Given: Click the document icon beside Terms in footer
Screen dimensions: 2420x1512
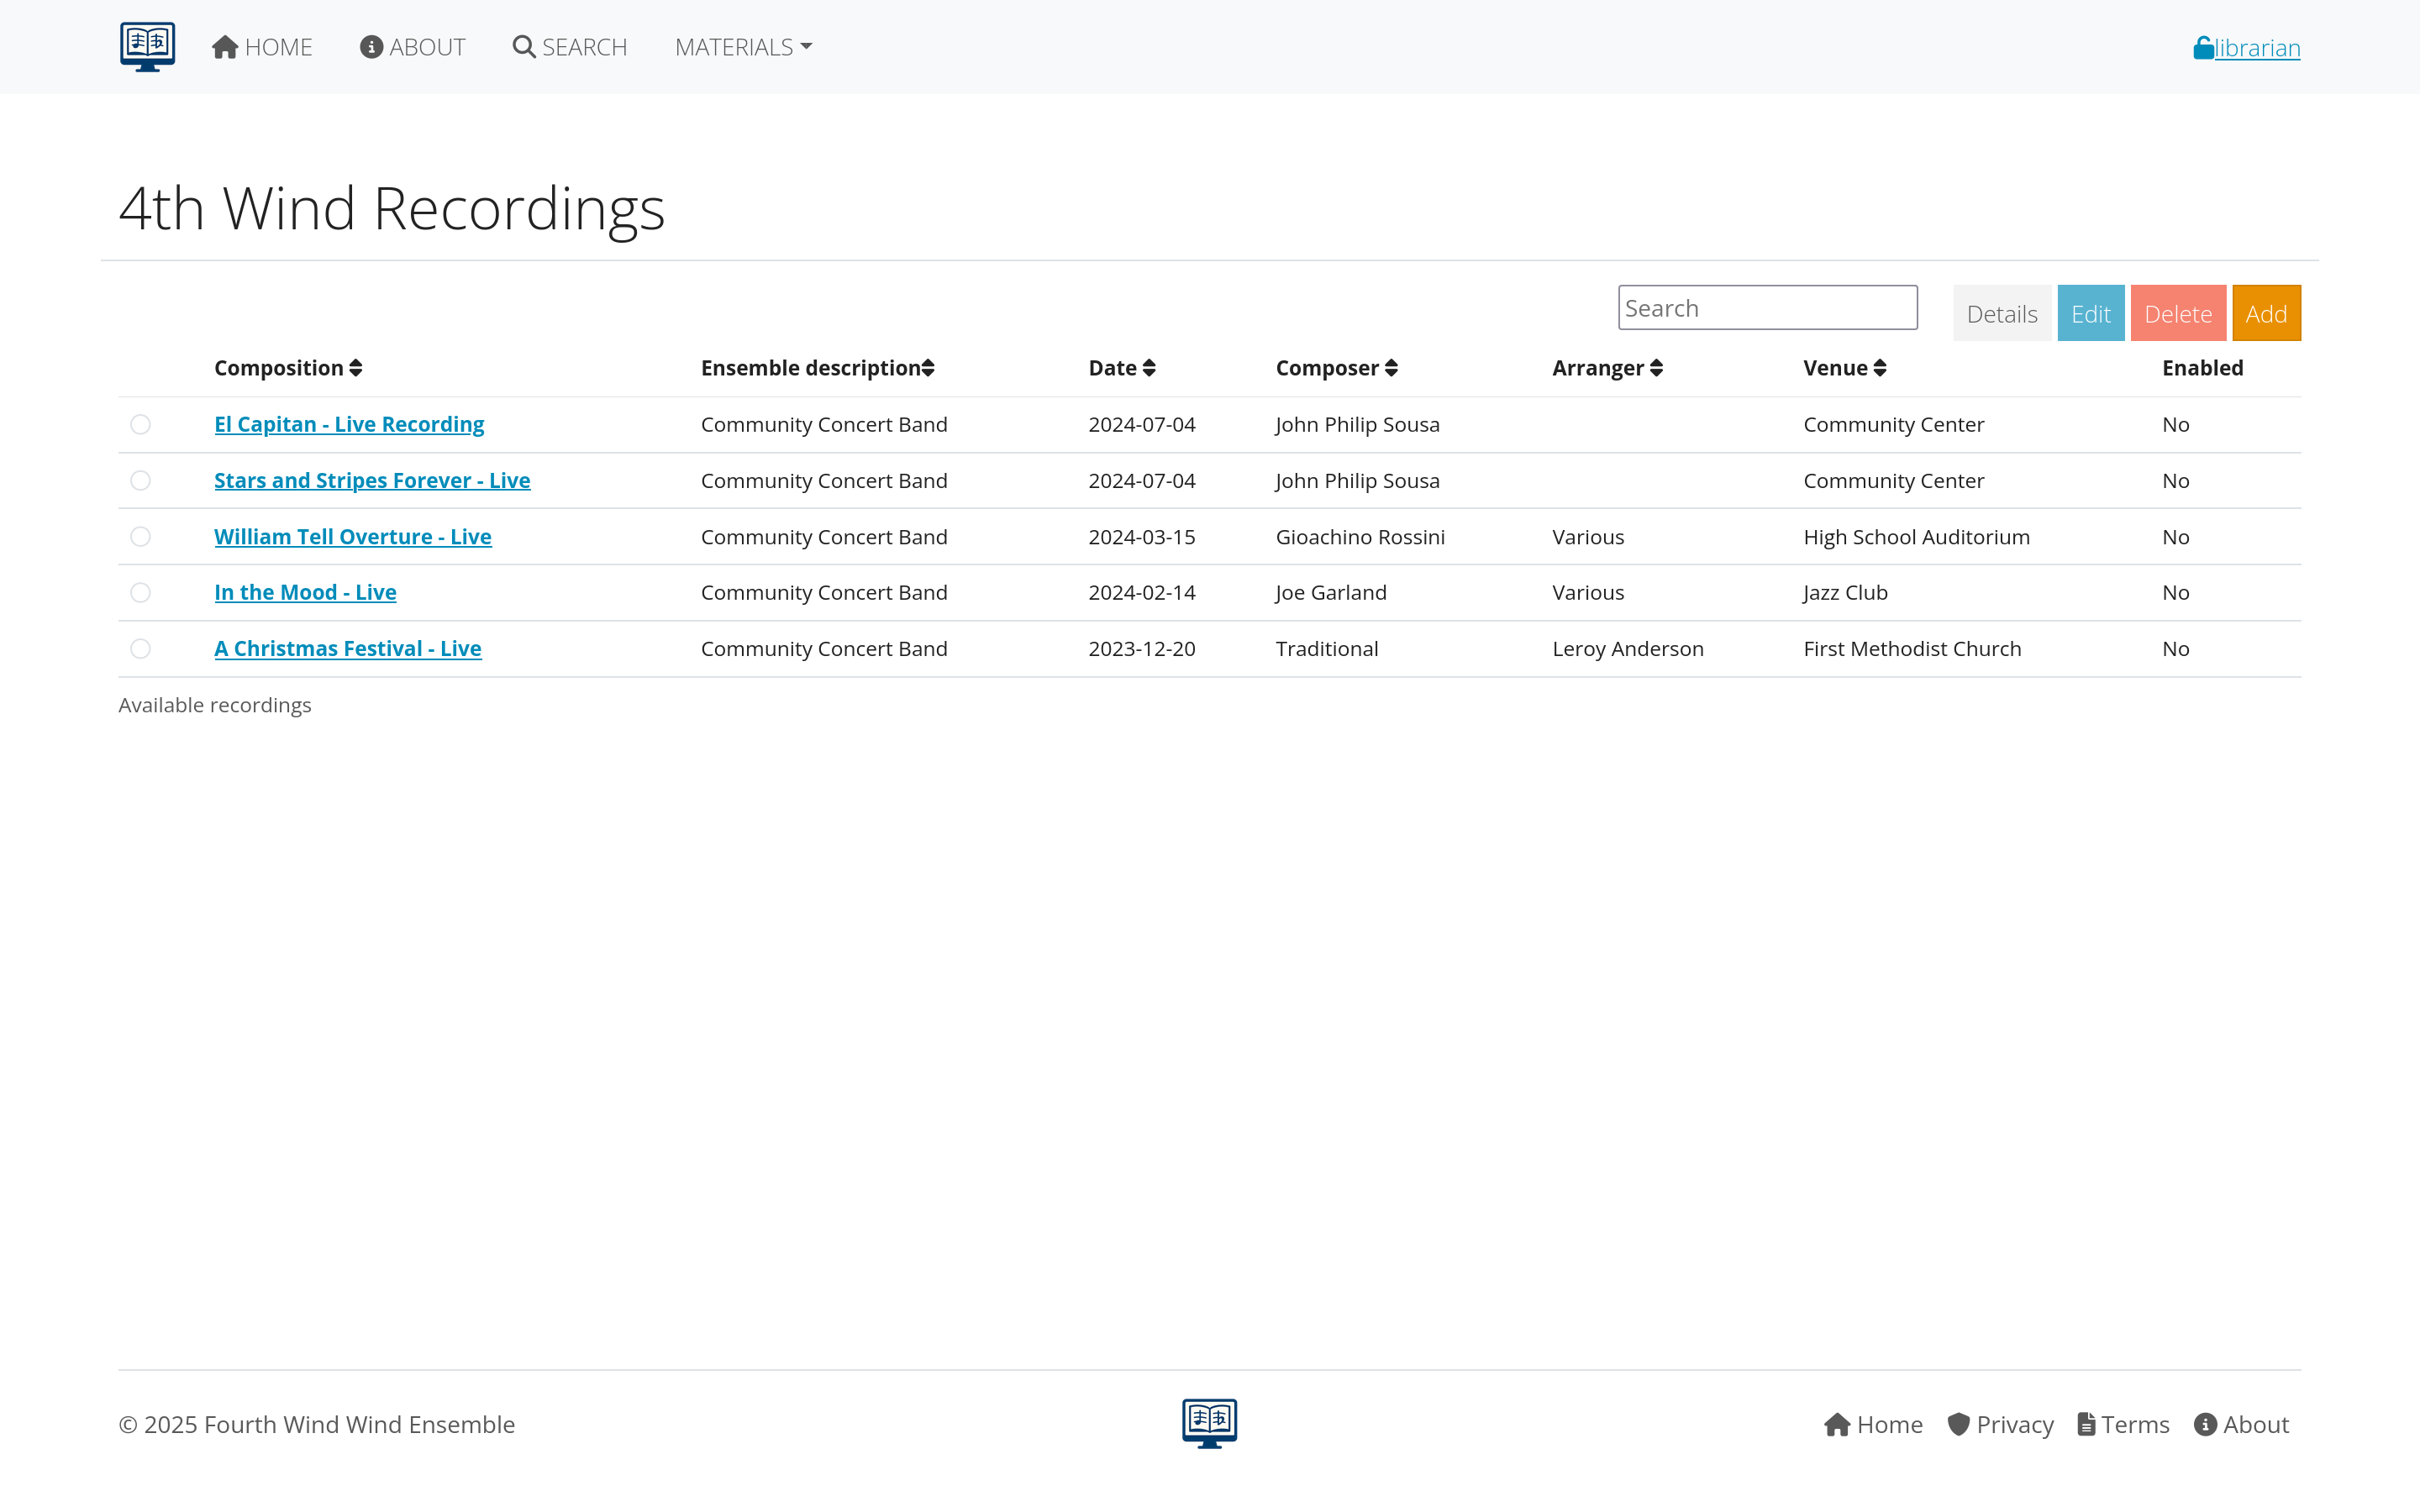Looking at the screenshot, I should click(2086, 1424).
